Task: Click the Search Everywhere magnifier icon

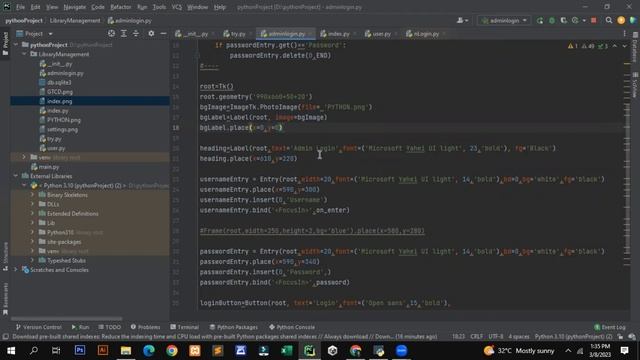Action: (x=609, y=20)
